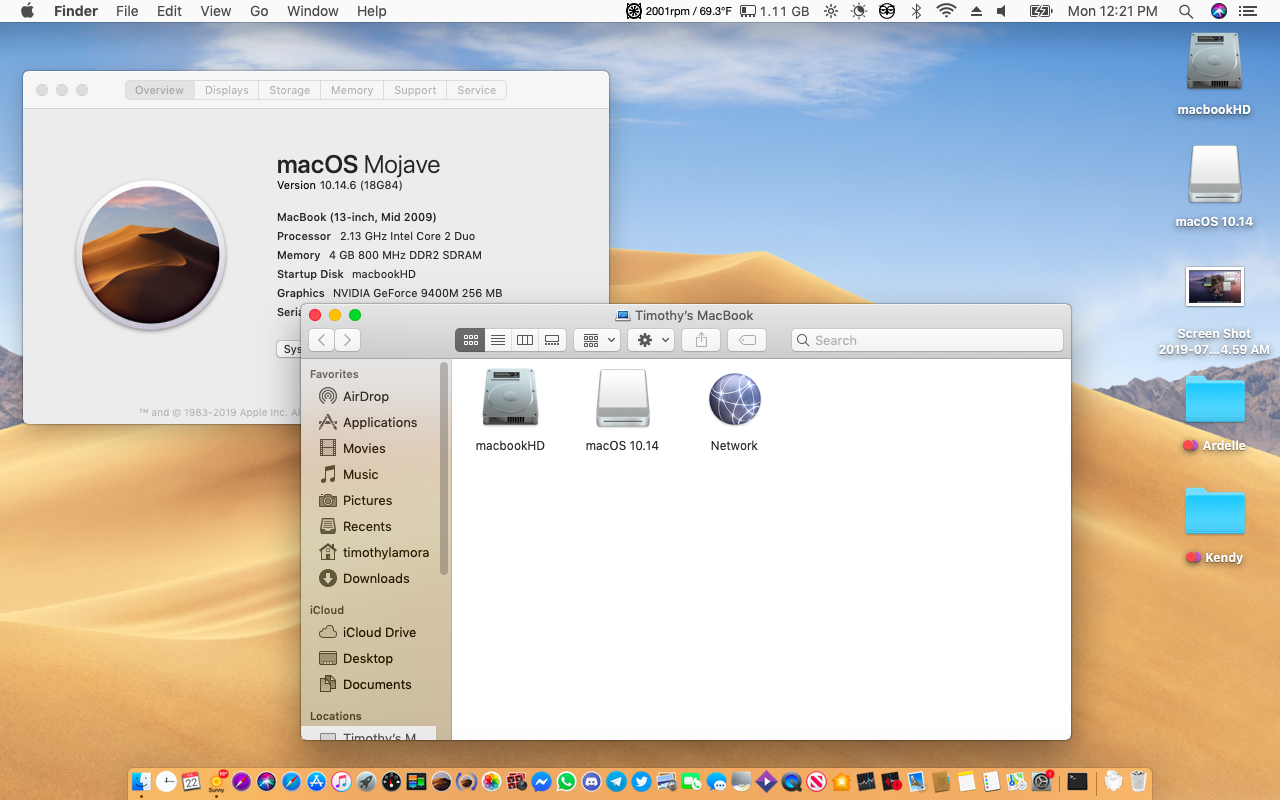Open the Window menu
Viewport: 1280px width, 800px height.
pos(313,11)
